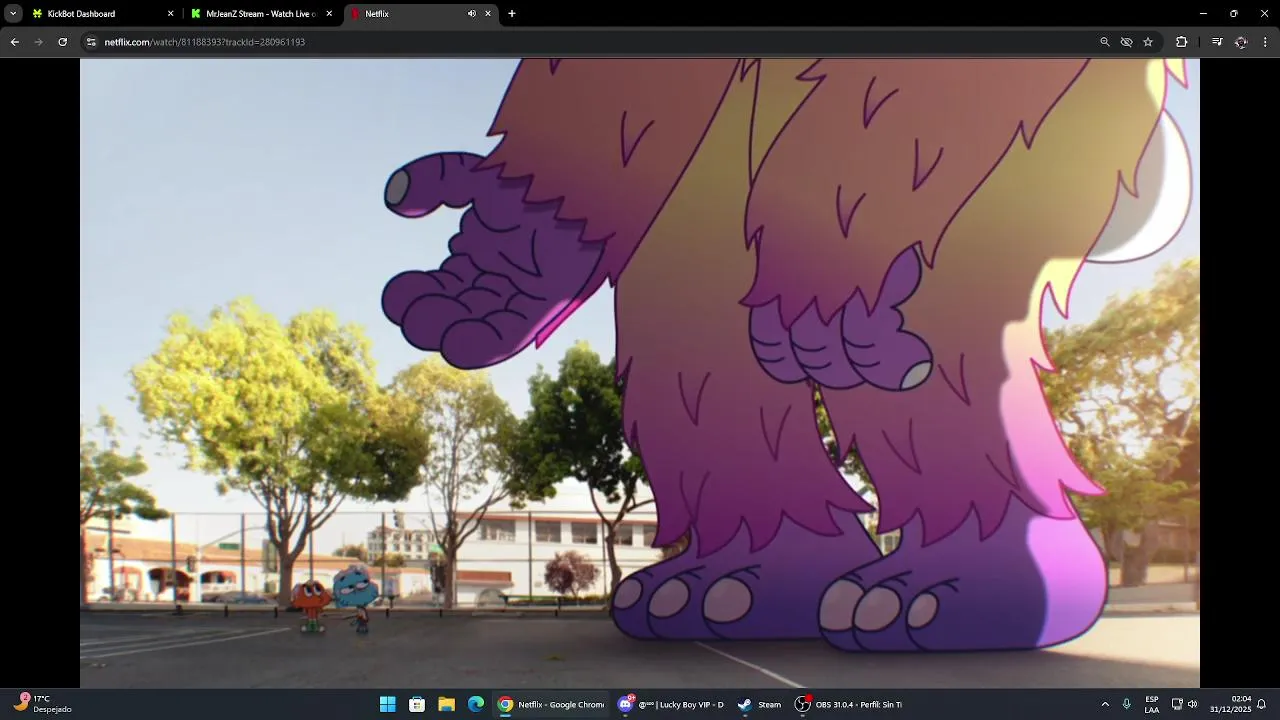Close the Netflix tab

(x=488, y=14)
